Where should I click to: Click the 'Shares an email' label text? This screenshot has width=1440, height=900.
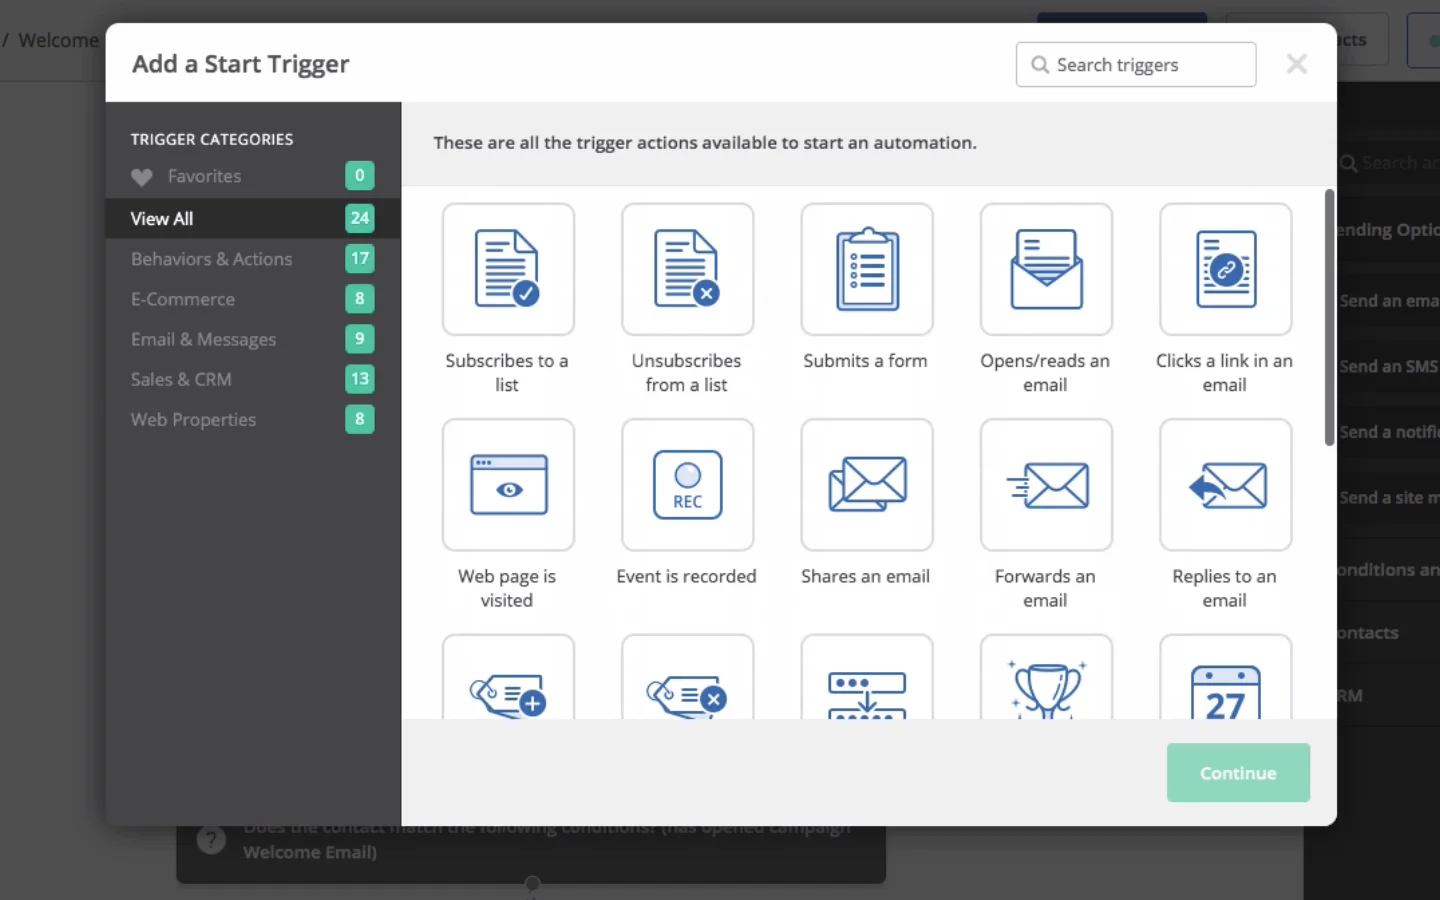pos(866,576)
